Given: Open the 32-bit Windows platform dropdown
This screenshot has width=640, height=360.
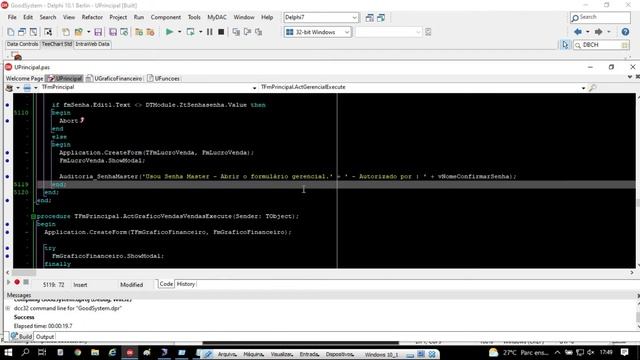Looking at the screenshot, I should tap(347, 32).
